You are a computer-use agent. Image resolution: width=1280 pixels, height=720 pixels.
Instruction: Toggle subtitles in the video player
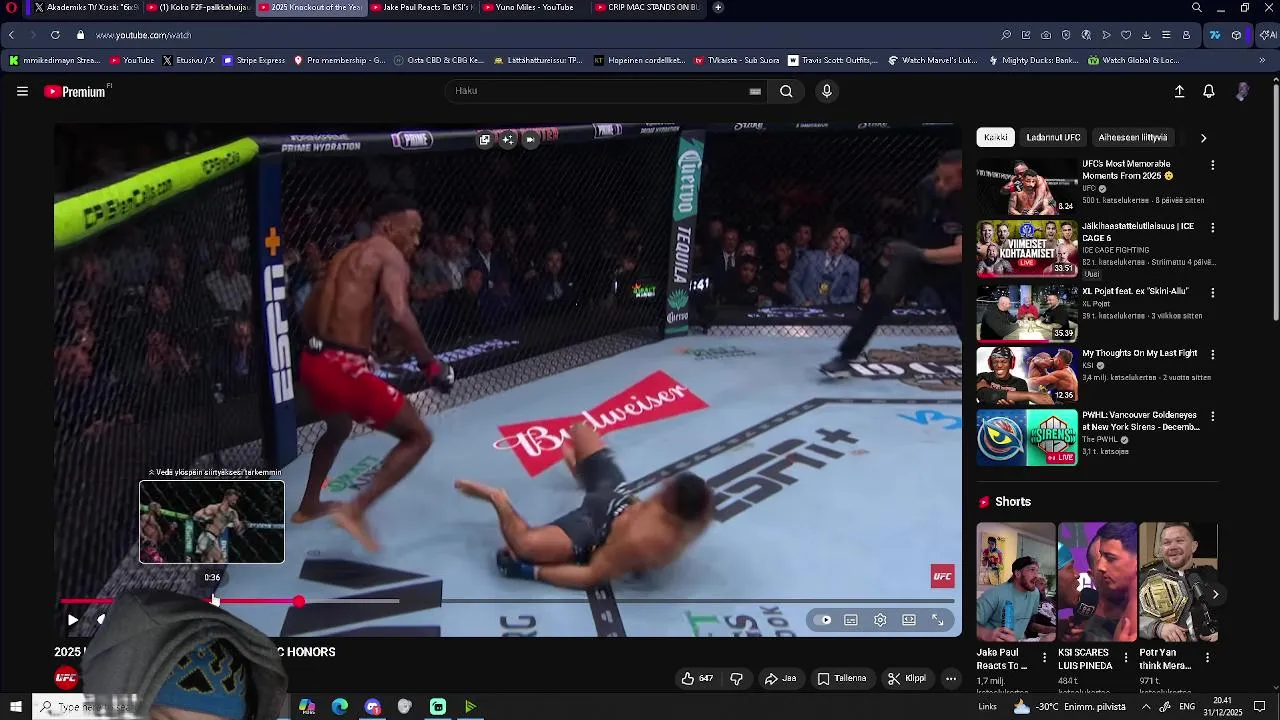click(851, 620)
